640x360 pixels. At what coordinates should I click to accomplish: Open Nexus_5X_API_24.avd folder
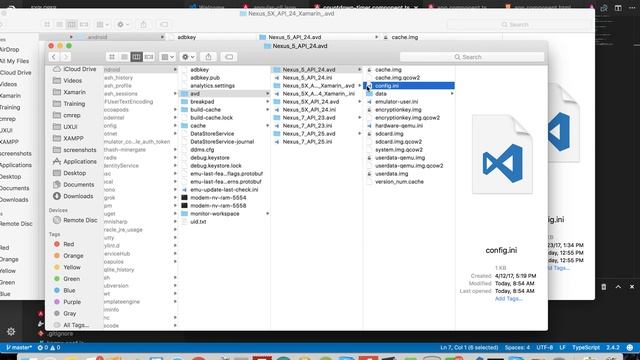pyautogui.click(x=311, y=102)
